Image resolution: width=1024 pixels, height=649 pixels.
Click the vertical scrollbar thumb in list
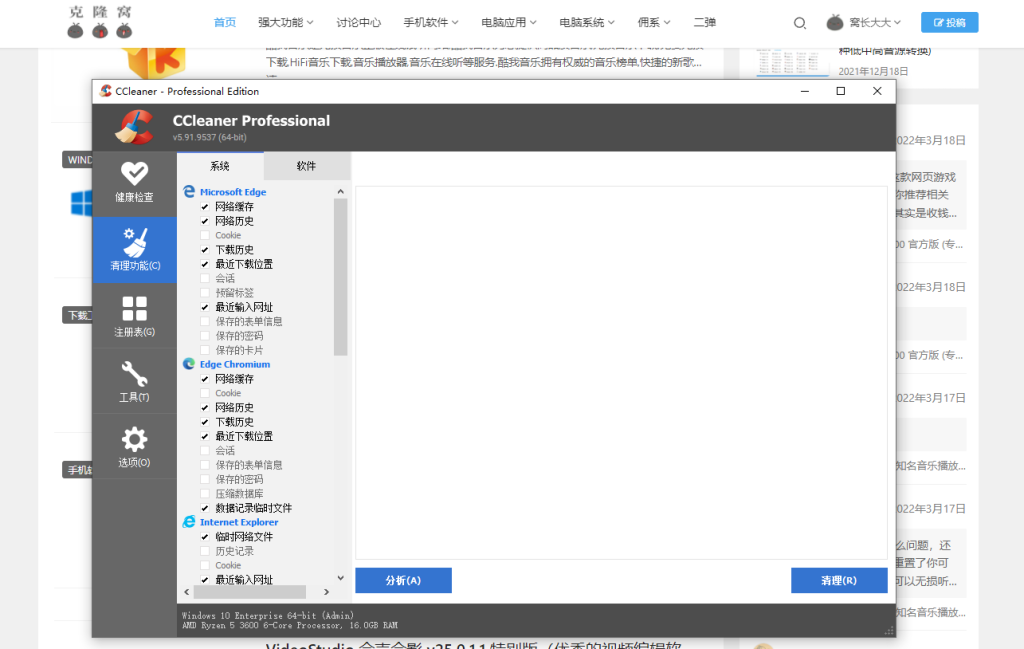pos(340,277)
